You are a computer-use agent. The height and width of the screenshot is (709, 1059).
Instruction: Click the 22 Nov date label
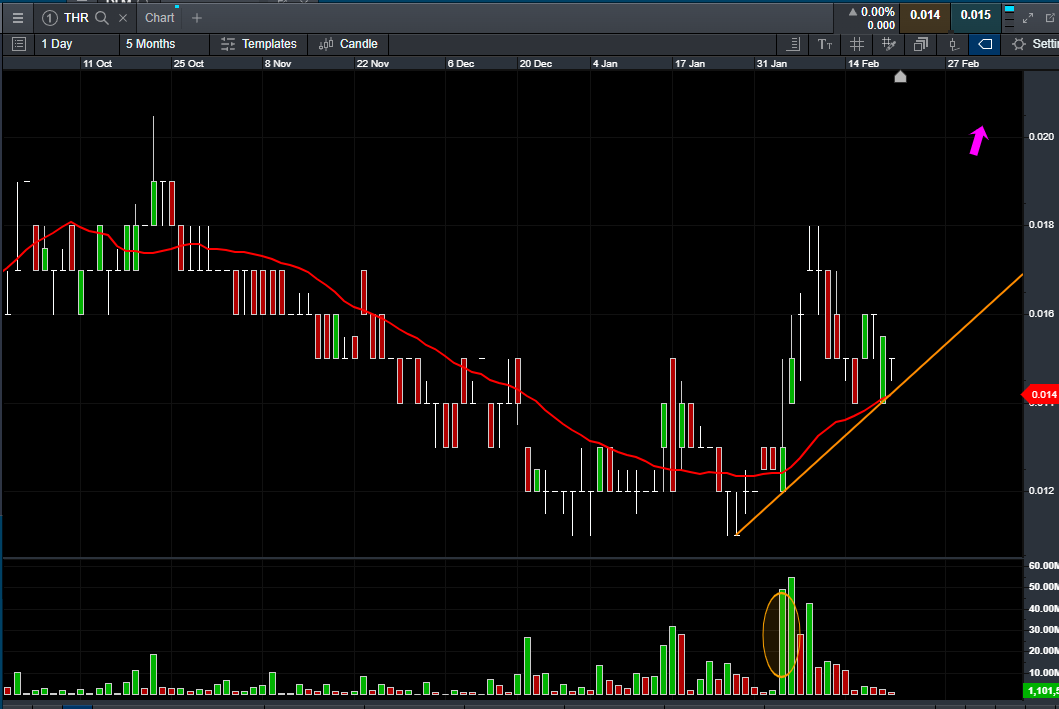coord(373,63)
